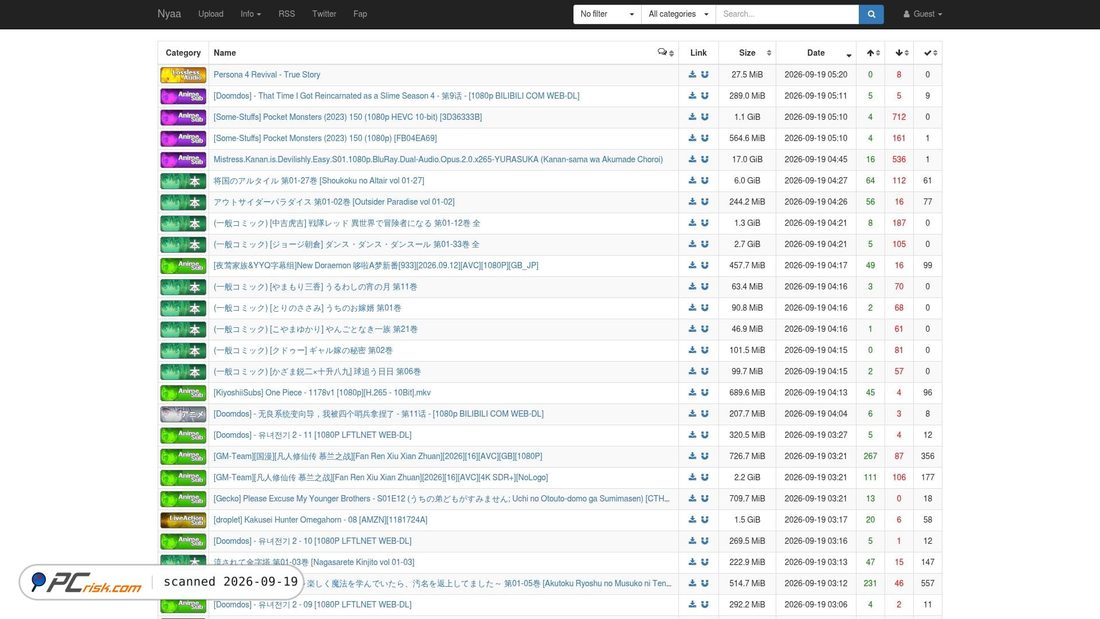Open magnet link for Gecko Please Excuse My Younger Brothers
The image size is (1100, 619).
pyautogui.click(x=704, y=498)
